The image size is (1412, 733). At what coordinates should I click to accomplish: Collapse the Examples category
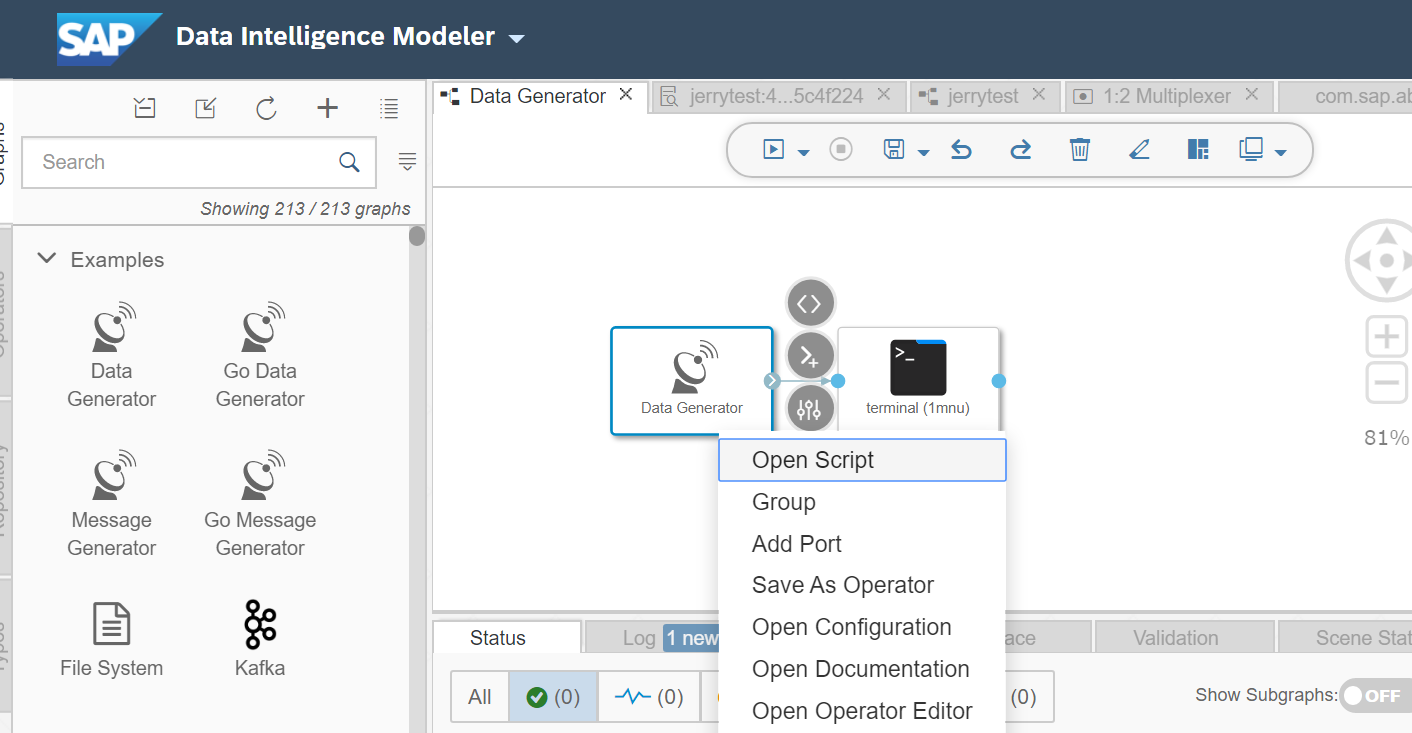[46, 259]
